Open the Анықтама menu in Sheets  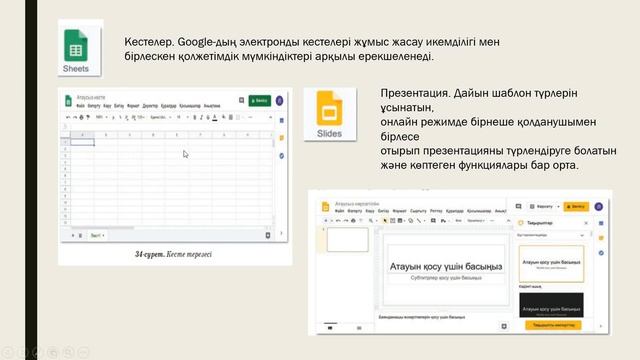pos(212,106)
